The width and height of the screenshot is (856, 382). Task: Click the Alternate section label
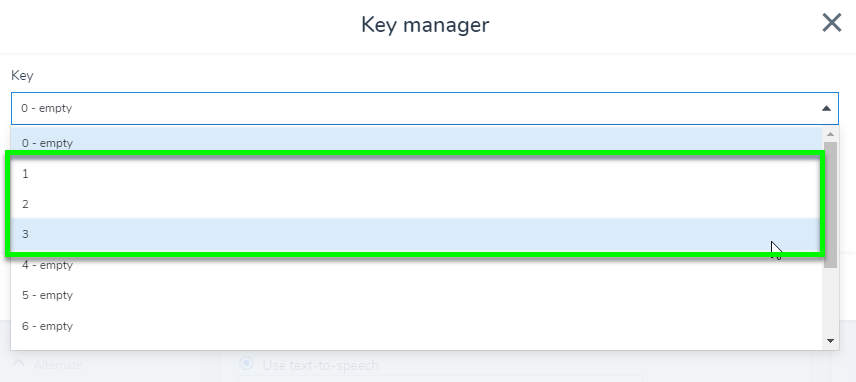58,365
